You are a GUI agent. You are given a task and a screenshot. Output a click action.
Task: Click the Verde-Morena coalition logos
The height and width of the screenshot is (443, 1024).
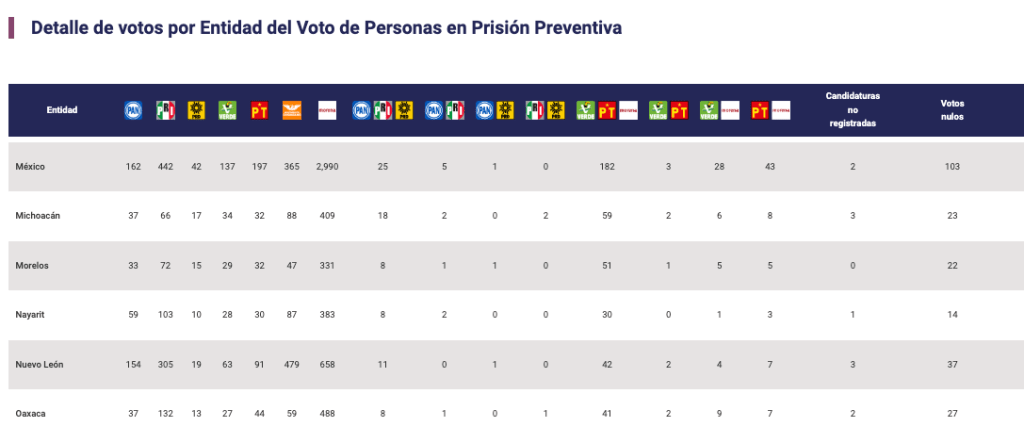[x=720, y=110]
